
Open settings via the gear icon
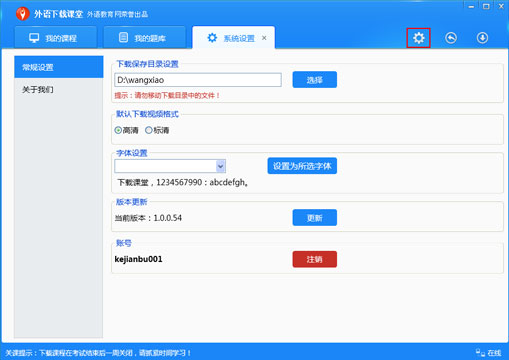(418, 38)
